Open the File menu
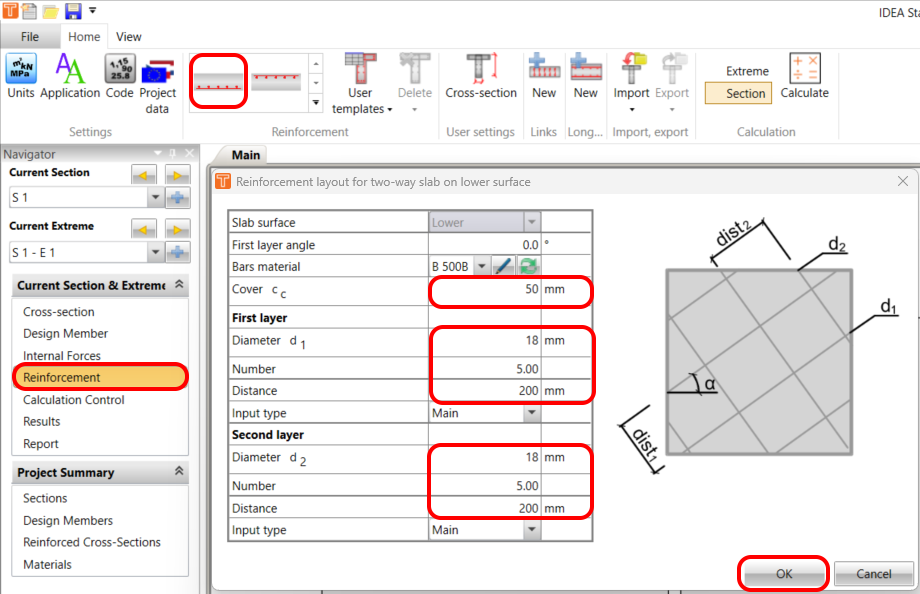The image size is (920, 594). pos(30,36)
